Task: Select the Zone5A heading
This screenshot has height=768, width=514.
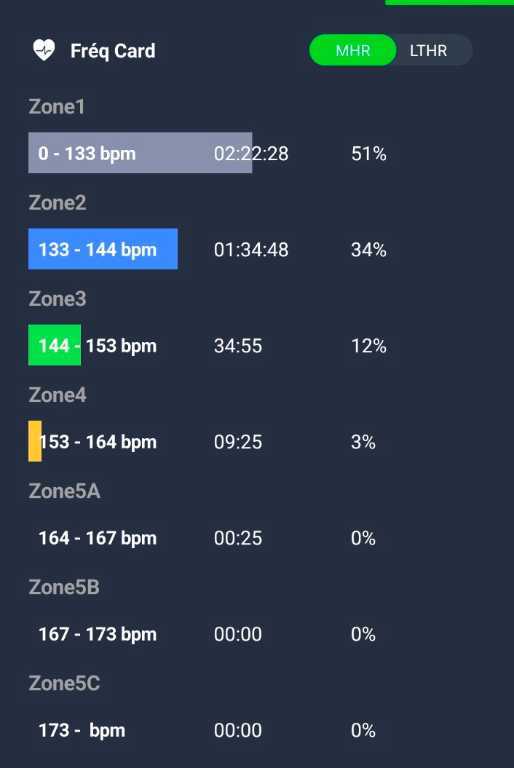Action: point(65,491)
